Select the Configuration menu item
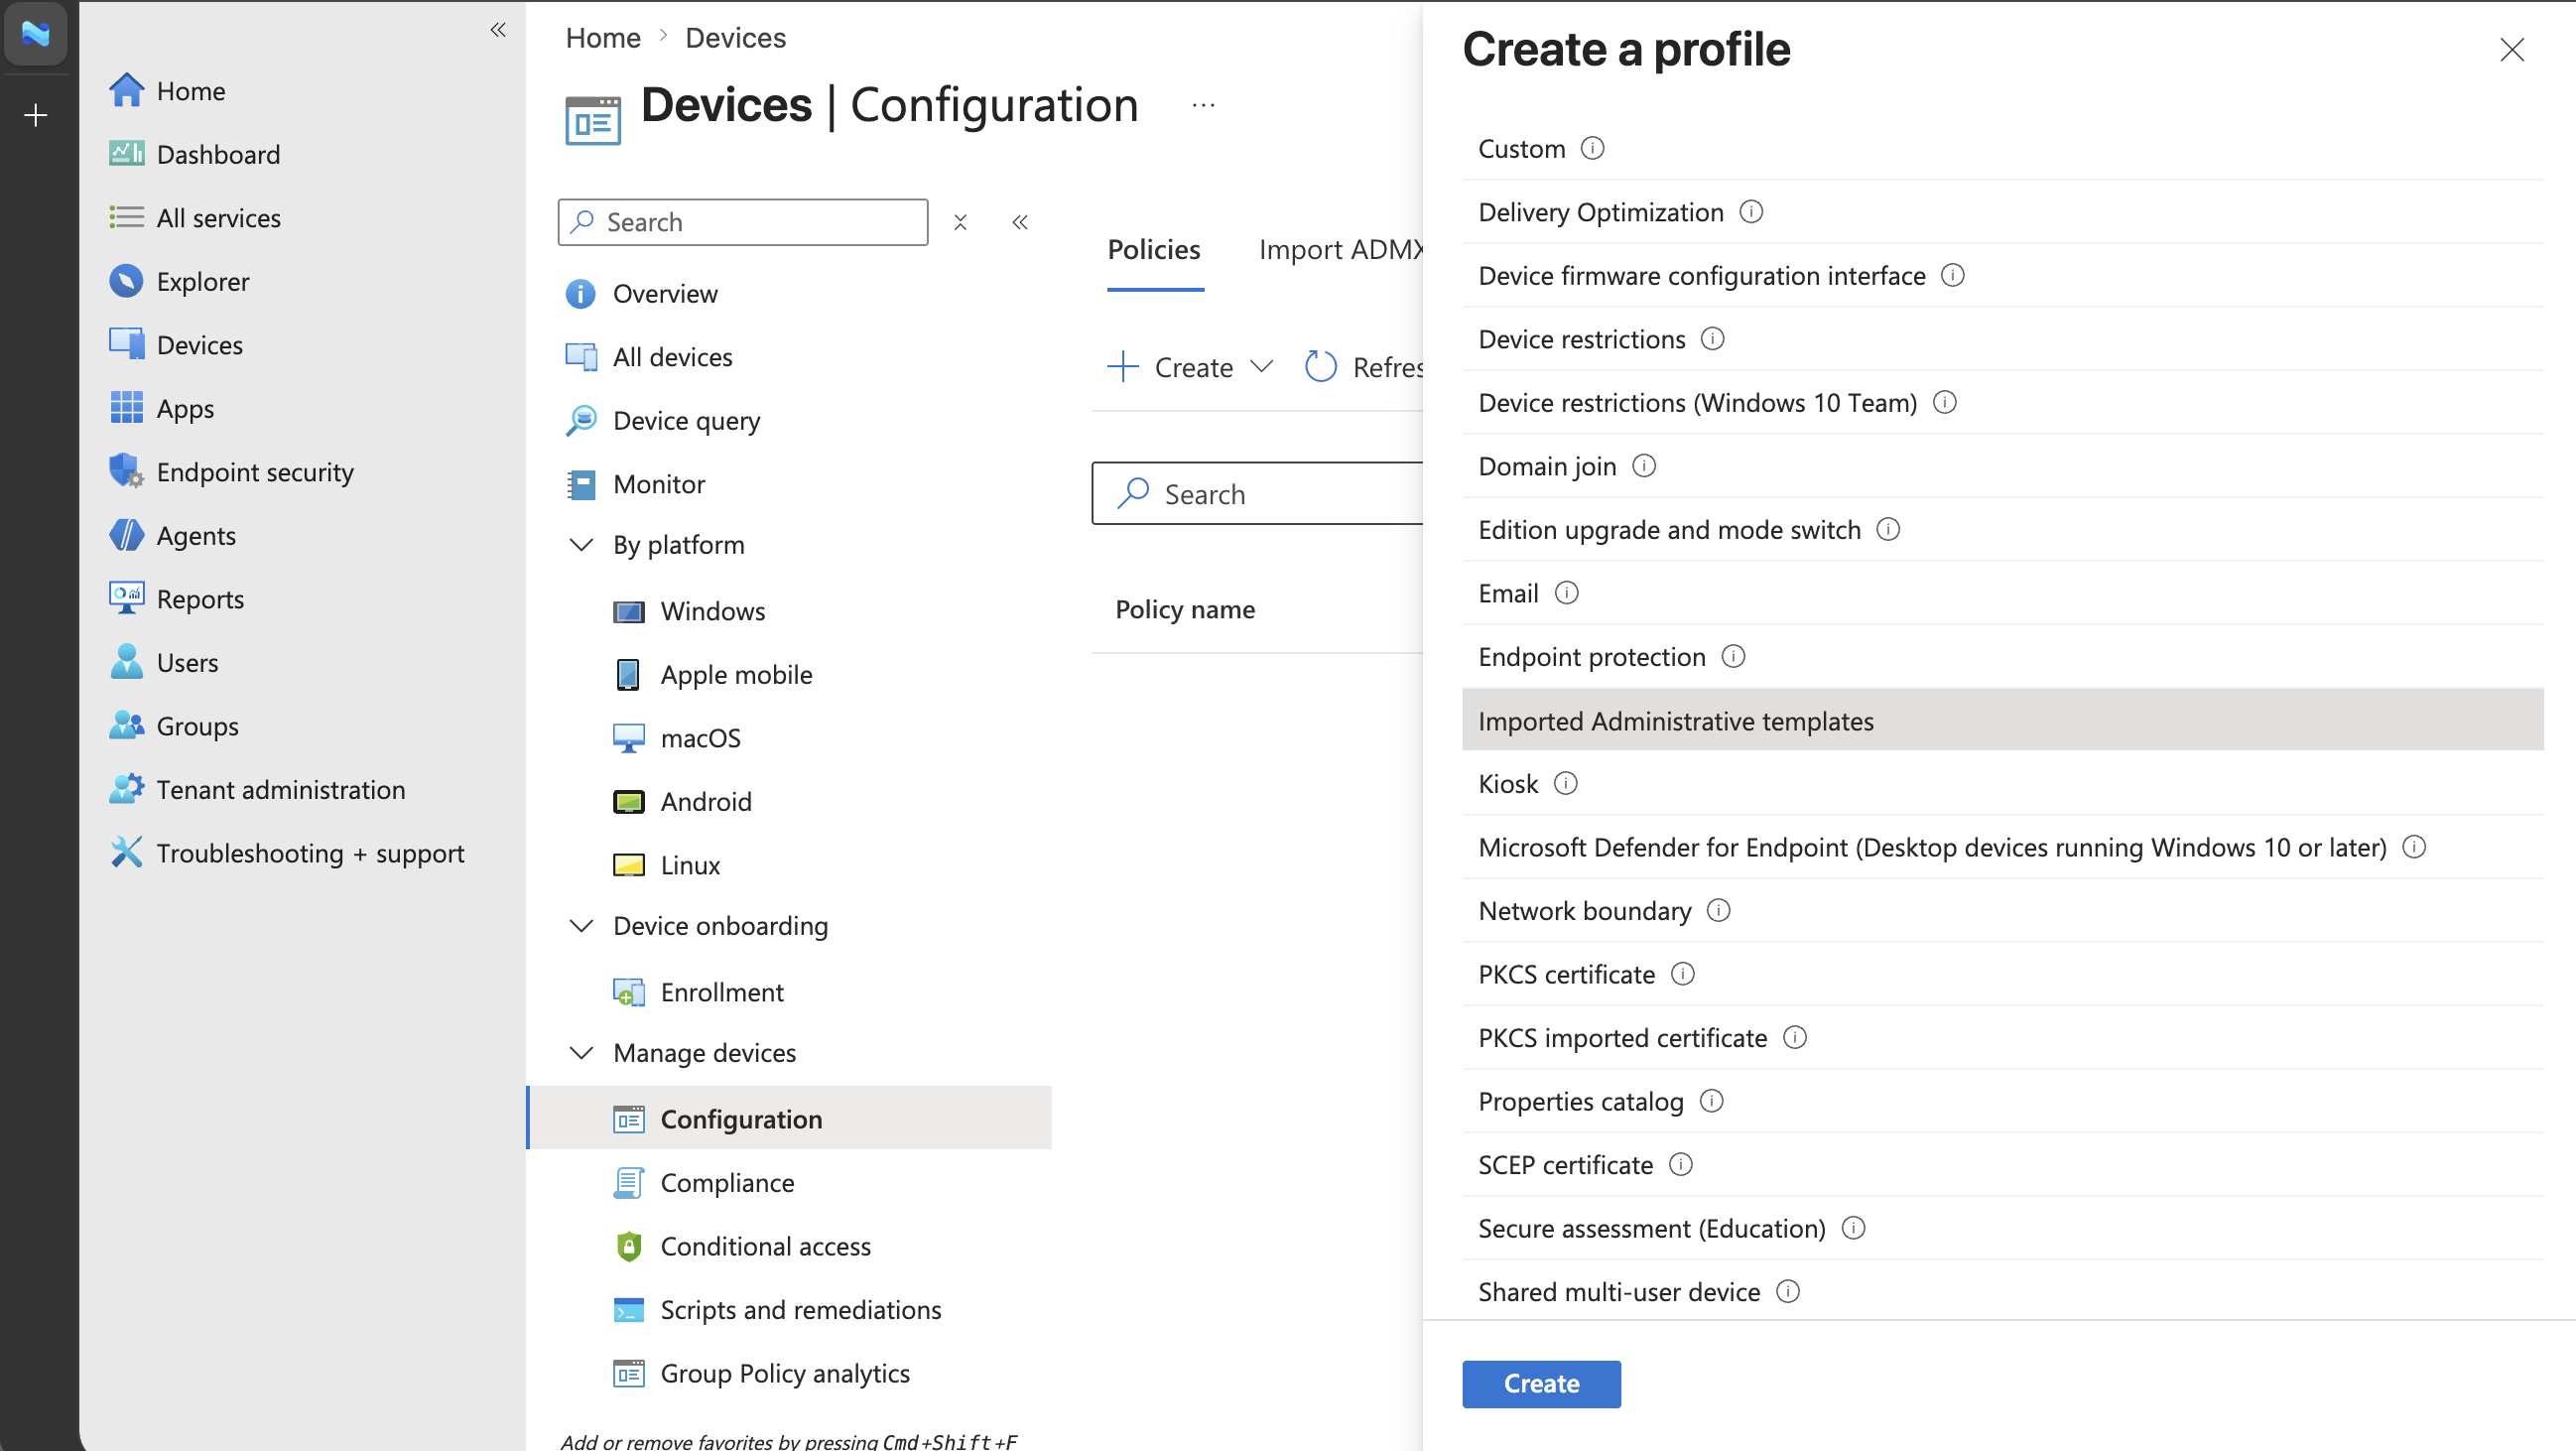 tap(789, 1119)
